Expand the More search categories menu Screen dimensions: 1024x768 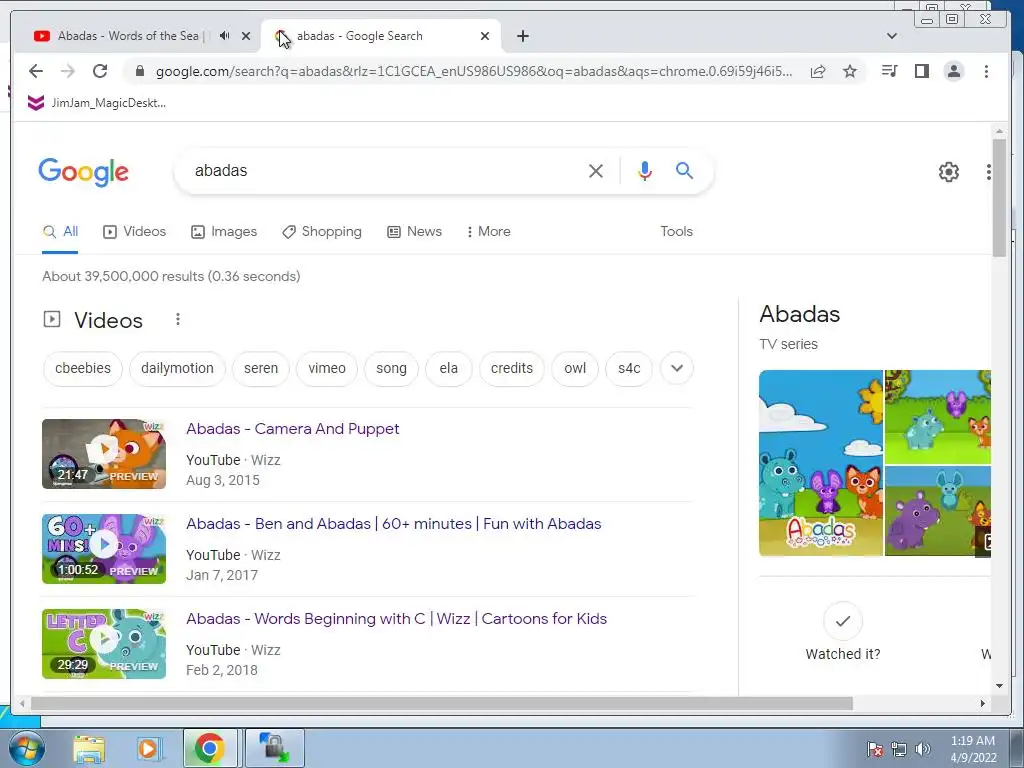pos(488,232)
